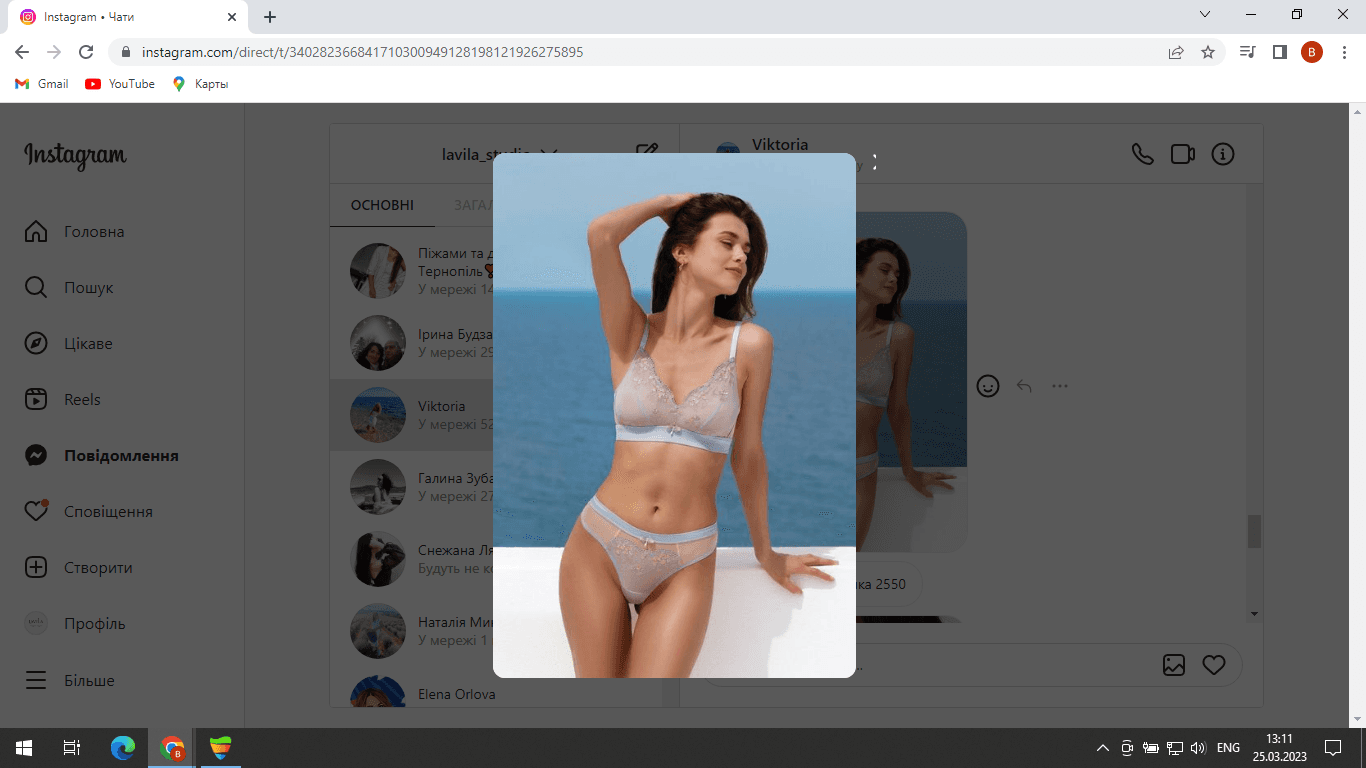The height and width of the screenshot is (768, 1366).
Task: Open the Цікаве explore section
Action: tap(68, 344)
